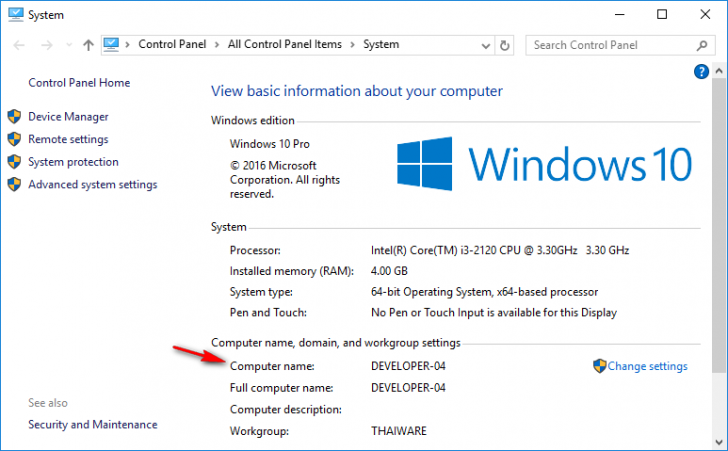Click the Forward navigation arrow
The image size is (728, 451).
[x=46, y=45]
